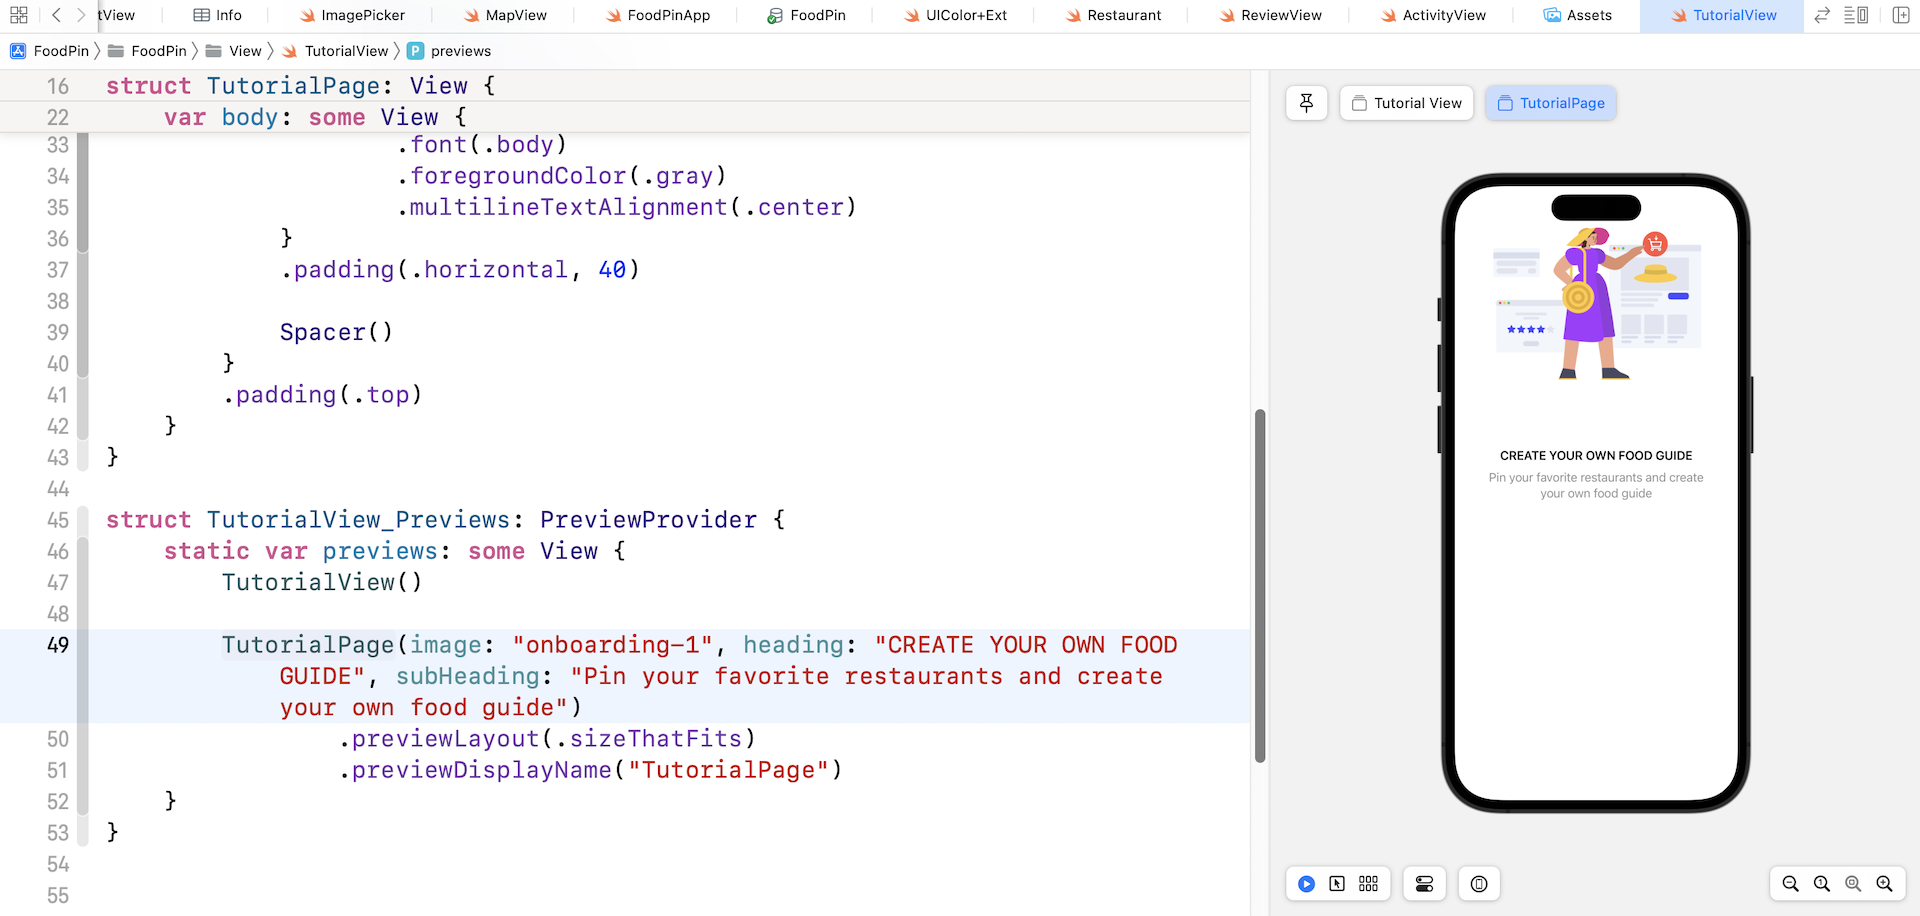Pin the current preview

(x=1306, y=102)
